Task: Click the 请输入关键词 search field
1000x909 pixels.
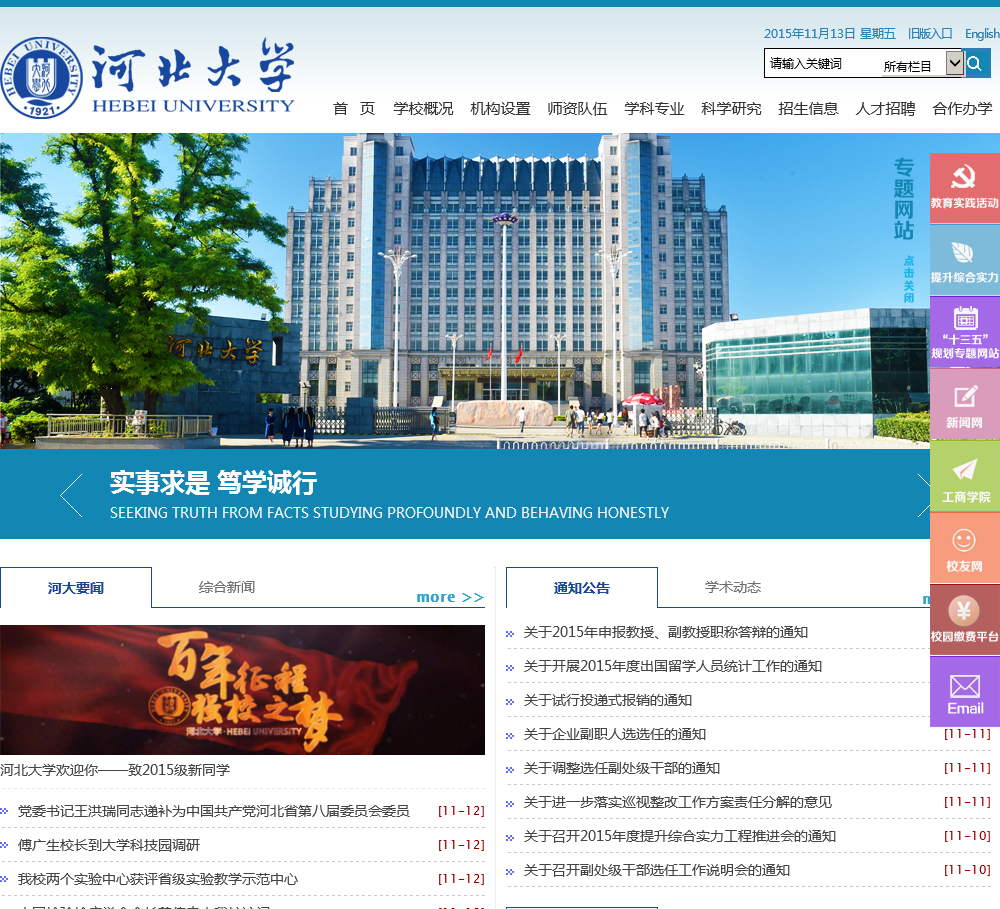Action: 823,64
